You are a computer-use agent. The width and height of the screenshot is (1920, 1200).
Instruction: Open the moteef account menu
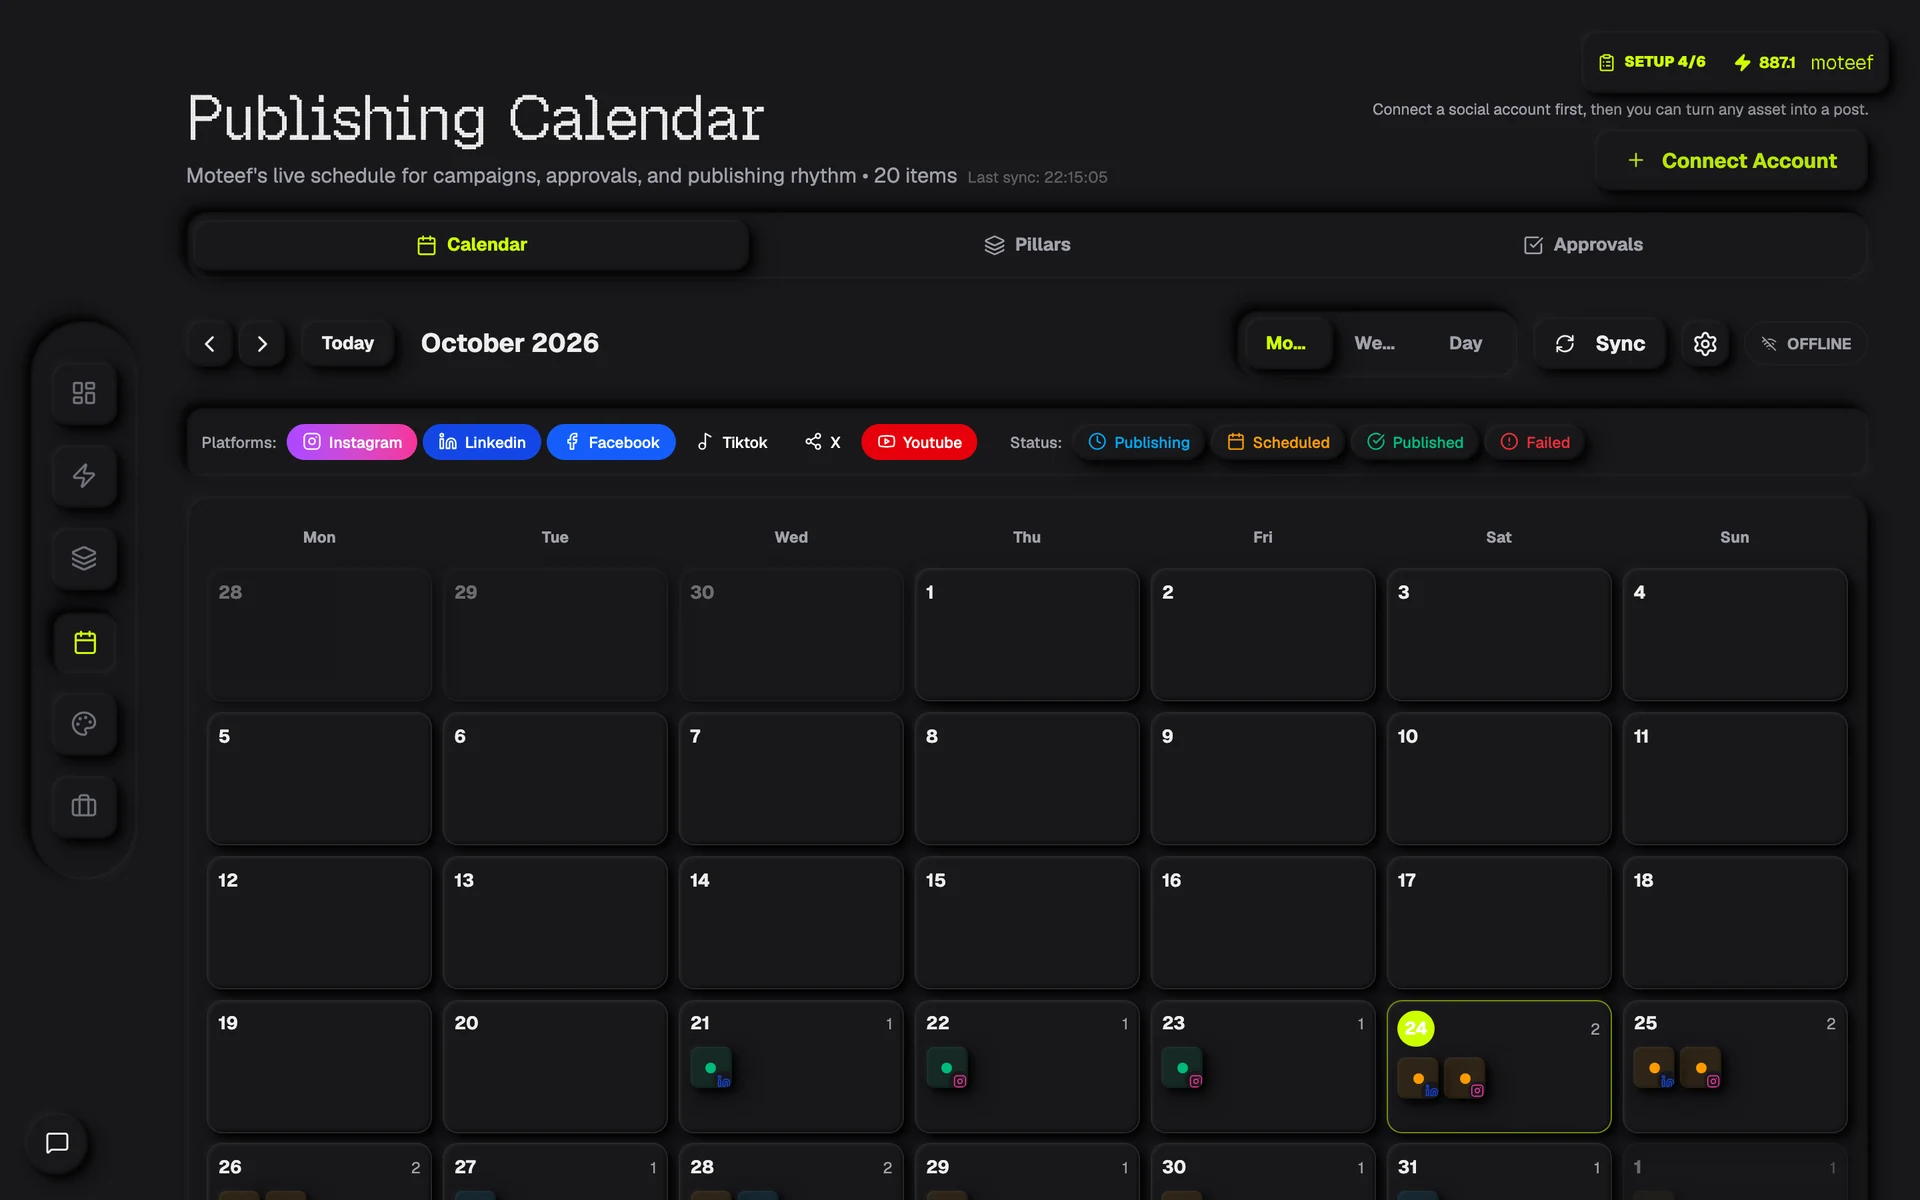(x=1841, y=62)
